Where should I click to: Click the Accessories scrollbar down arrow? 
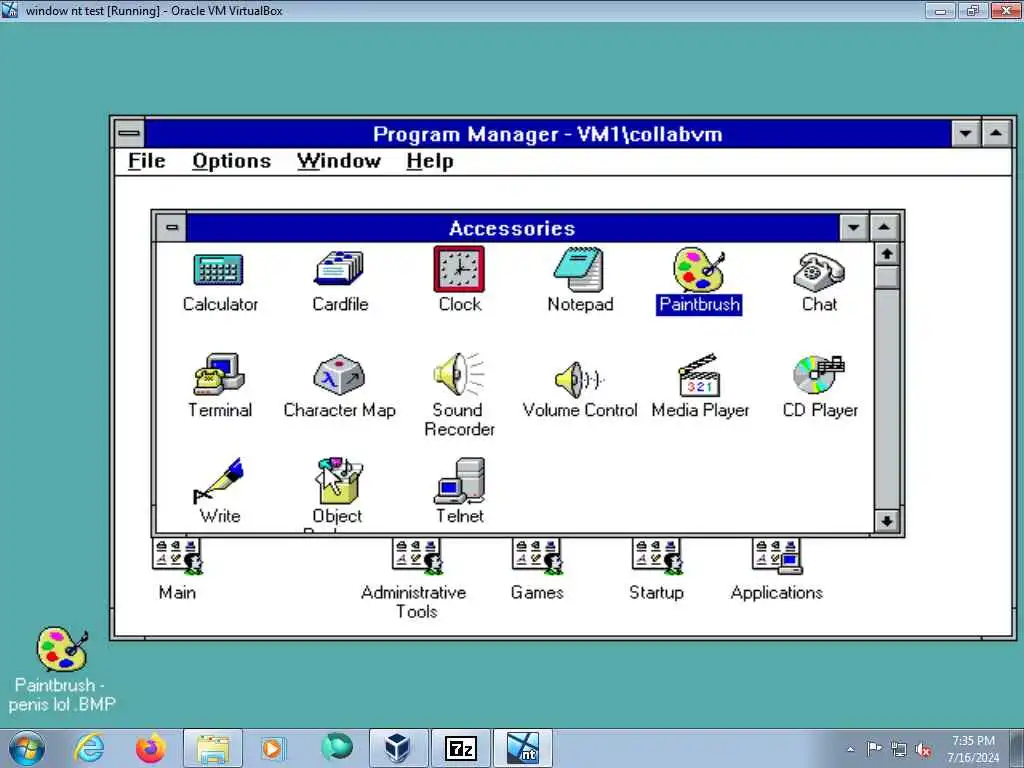pos(887,521)
